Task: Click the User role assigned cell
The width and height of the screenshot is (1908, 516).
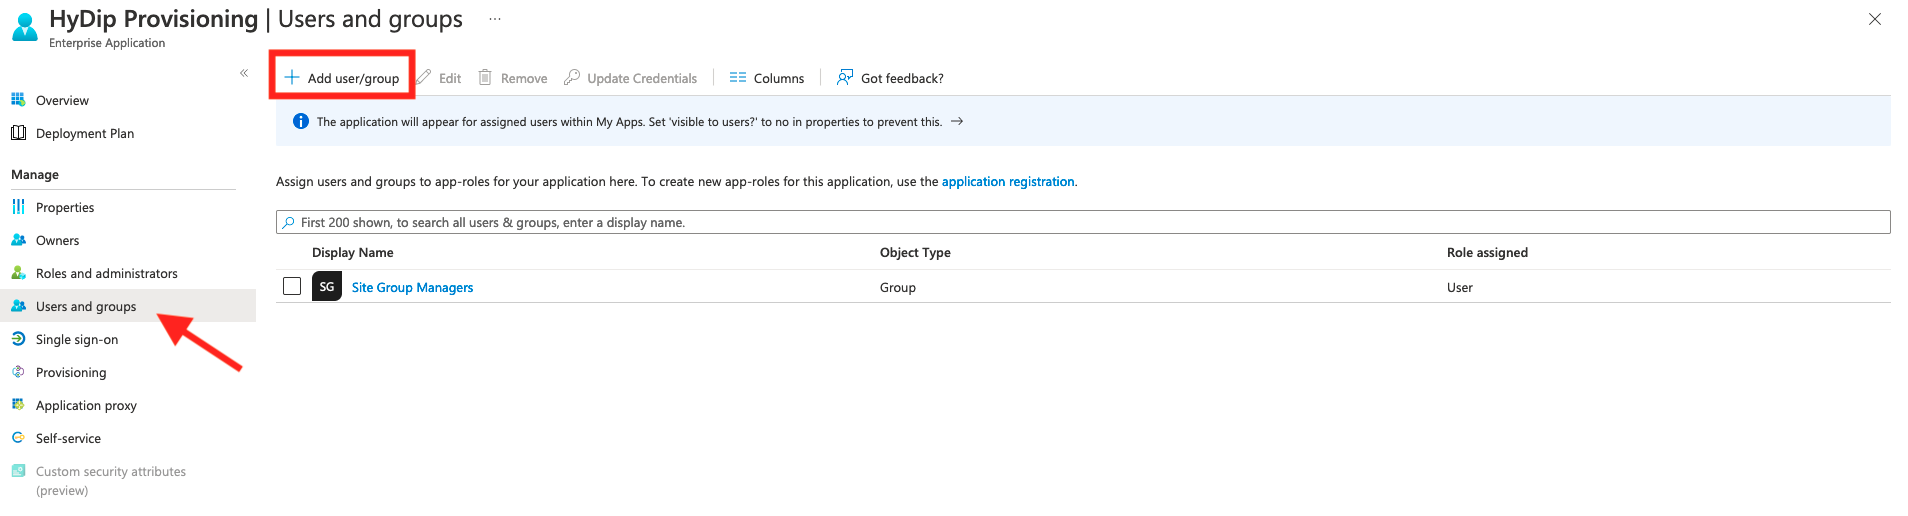Action: click(1460, 287)
